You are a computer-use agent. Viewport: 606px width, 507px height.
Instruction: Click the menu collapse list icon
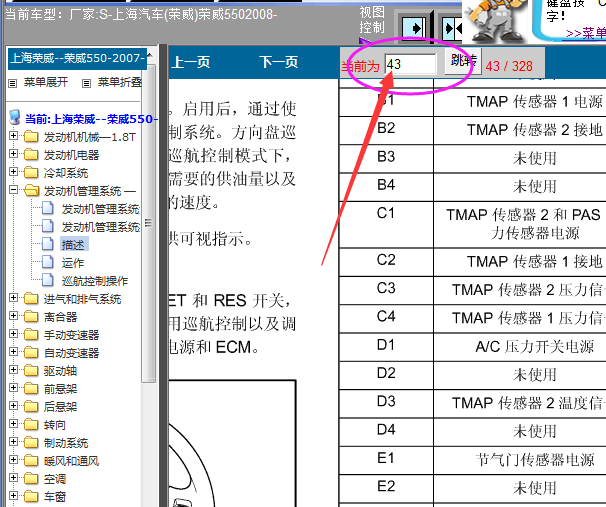click(87, 83)
